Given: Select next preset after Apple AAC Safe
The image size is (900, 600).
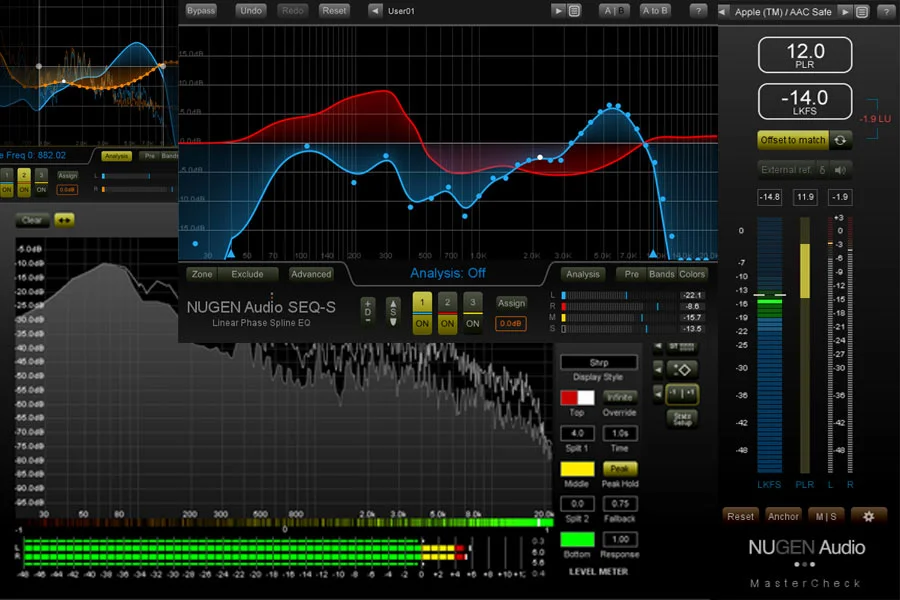Looking at the screenshot, I should 845,11.
